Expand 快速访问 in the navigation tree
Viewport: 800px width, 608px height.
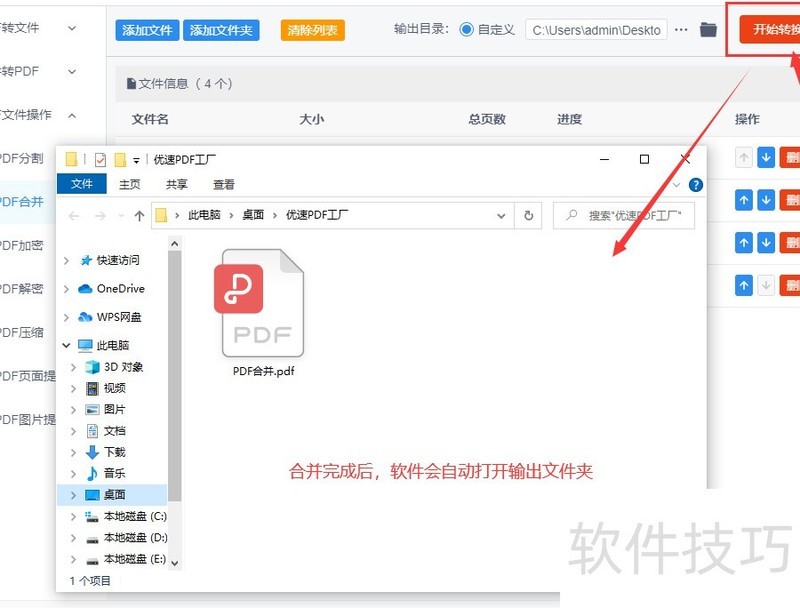coord(66,261)
